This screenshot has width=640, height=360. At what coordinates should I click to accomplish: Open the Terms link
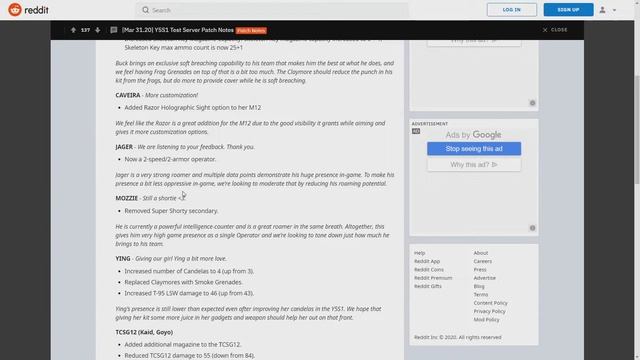tap(481, 295)
